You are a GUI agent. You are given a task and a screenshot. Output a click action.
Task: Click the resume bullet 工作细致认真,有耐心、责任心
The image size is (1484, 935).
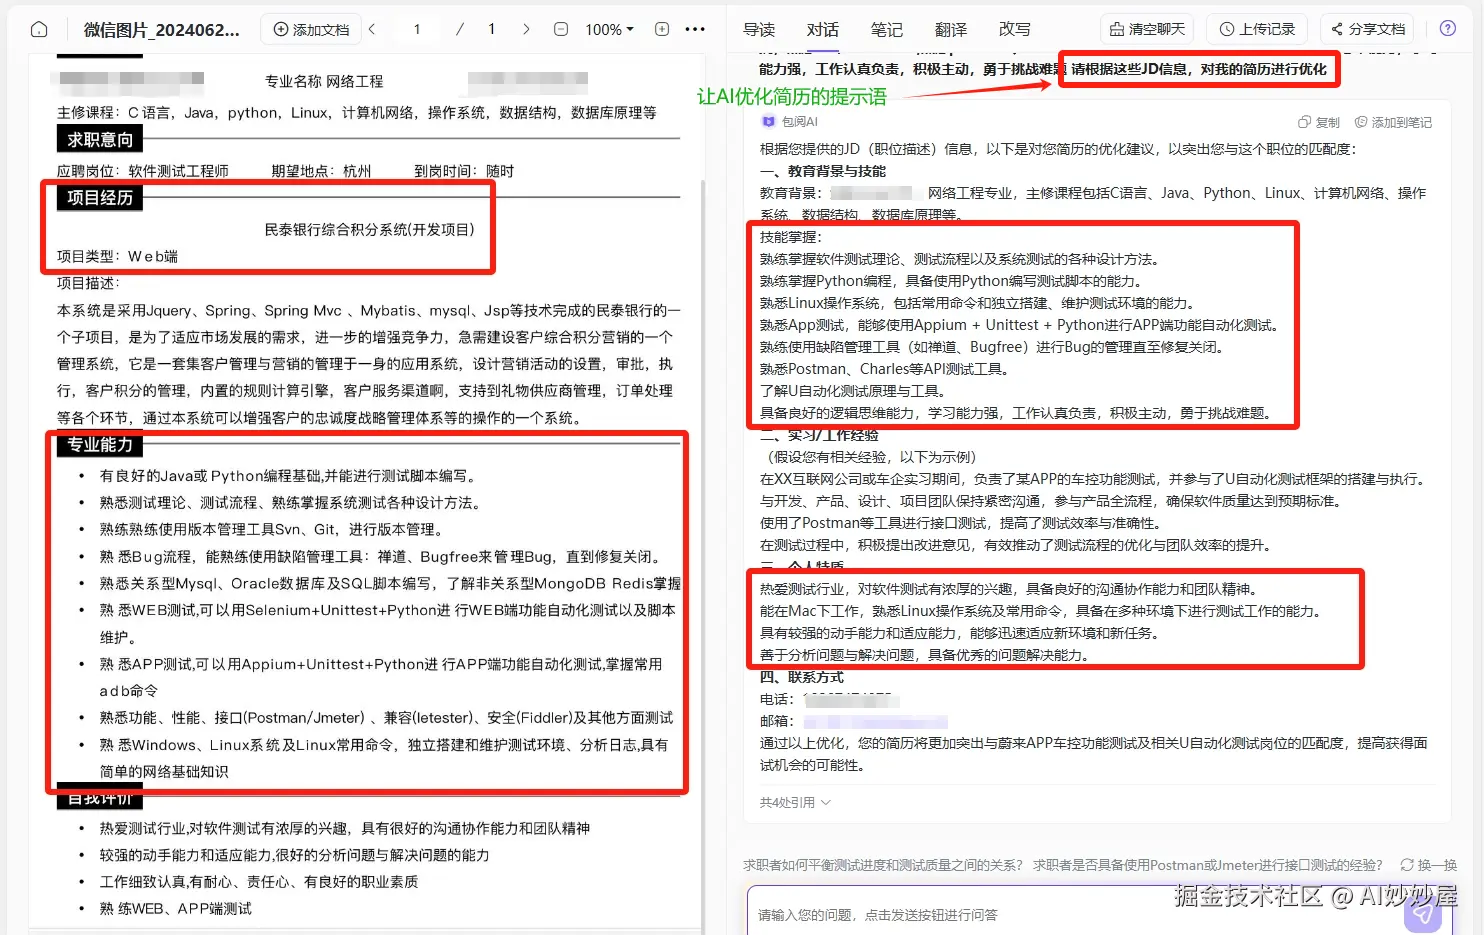[x=259, y=881]
